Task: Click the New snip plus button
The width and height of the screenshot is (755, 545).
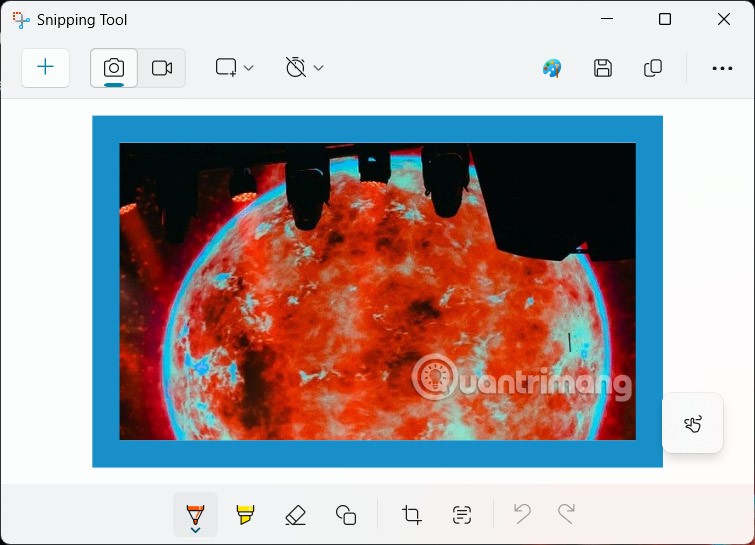Action: (45, 68)
